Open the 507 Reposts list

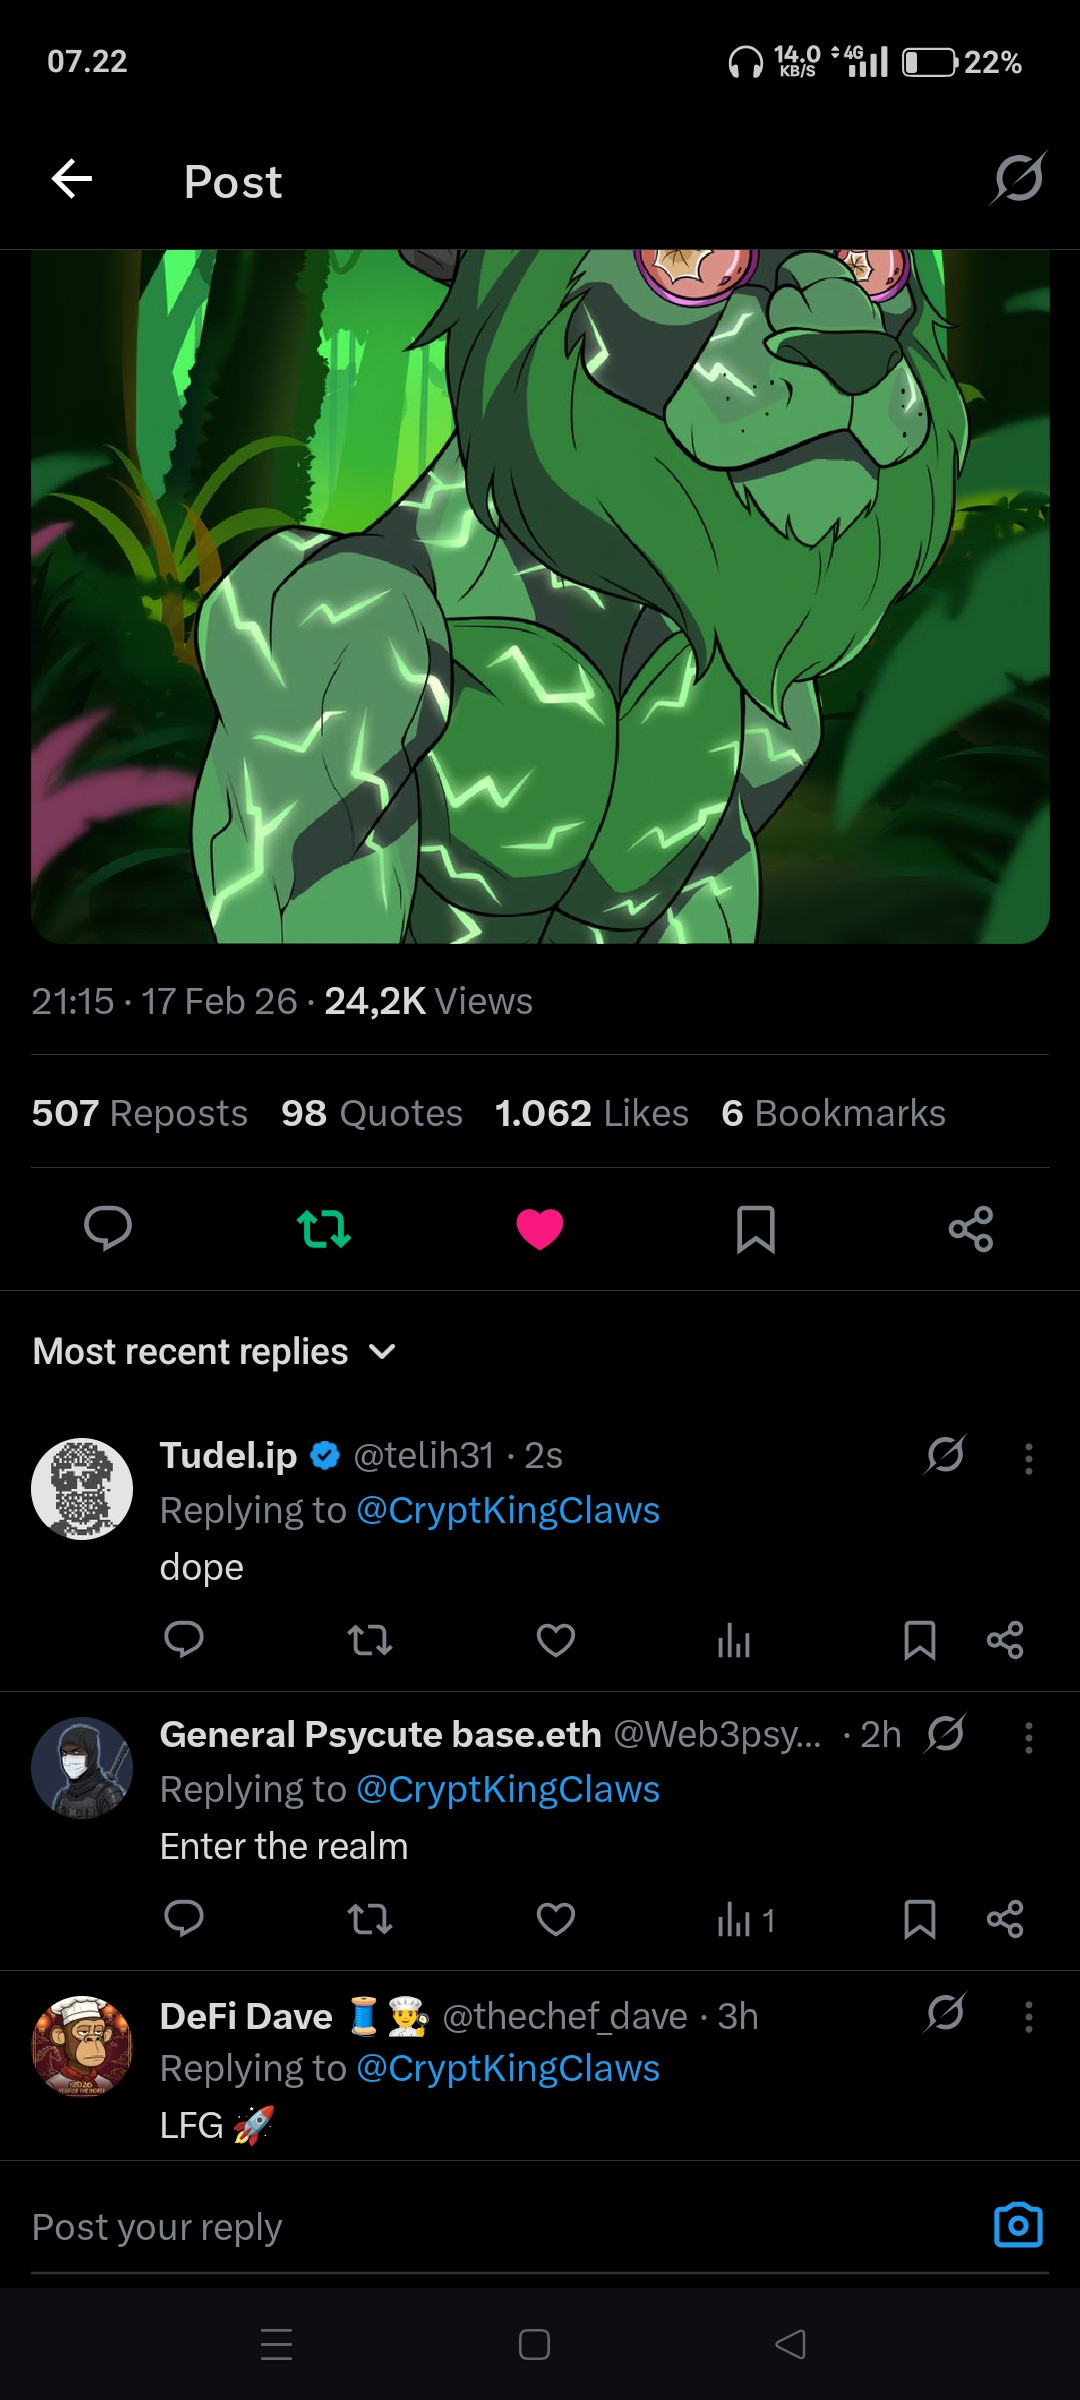(x=140, y=1113)
